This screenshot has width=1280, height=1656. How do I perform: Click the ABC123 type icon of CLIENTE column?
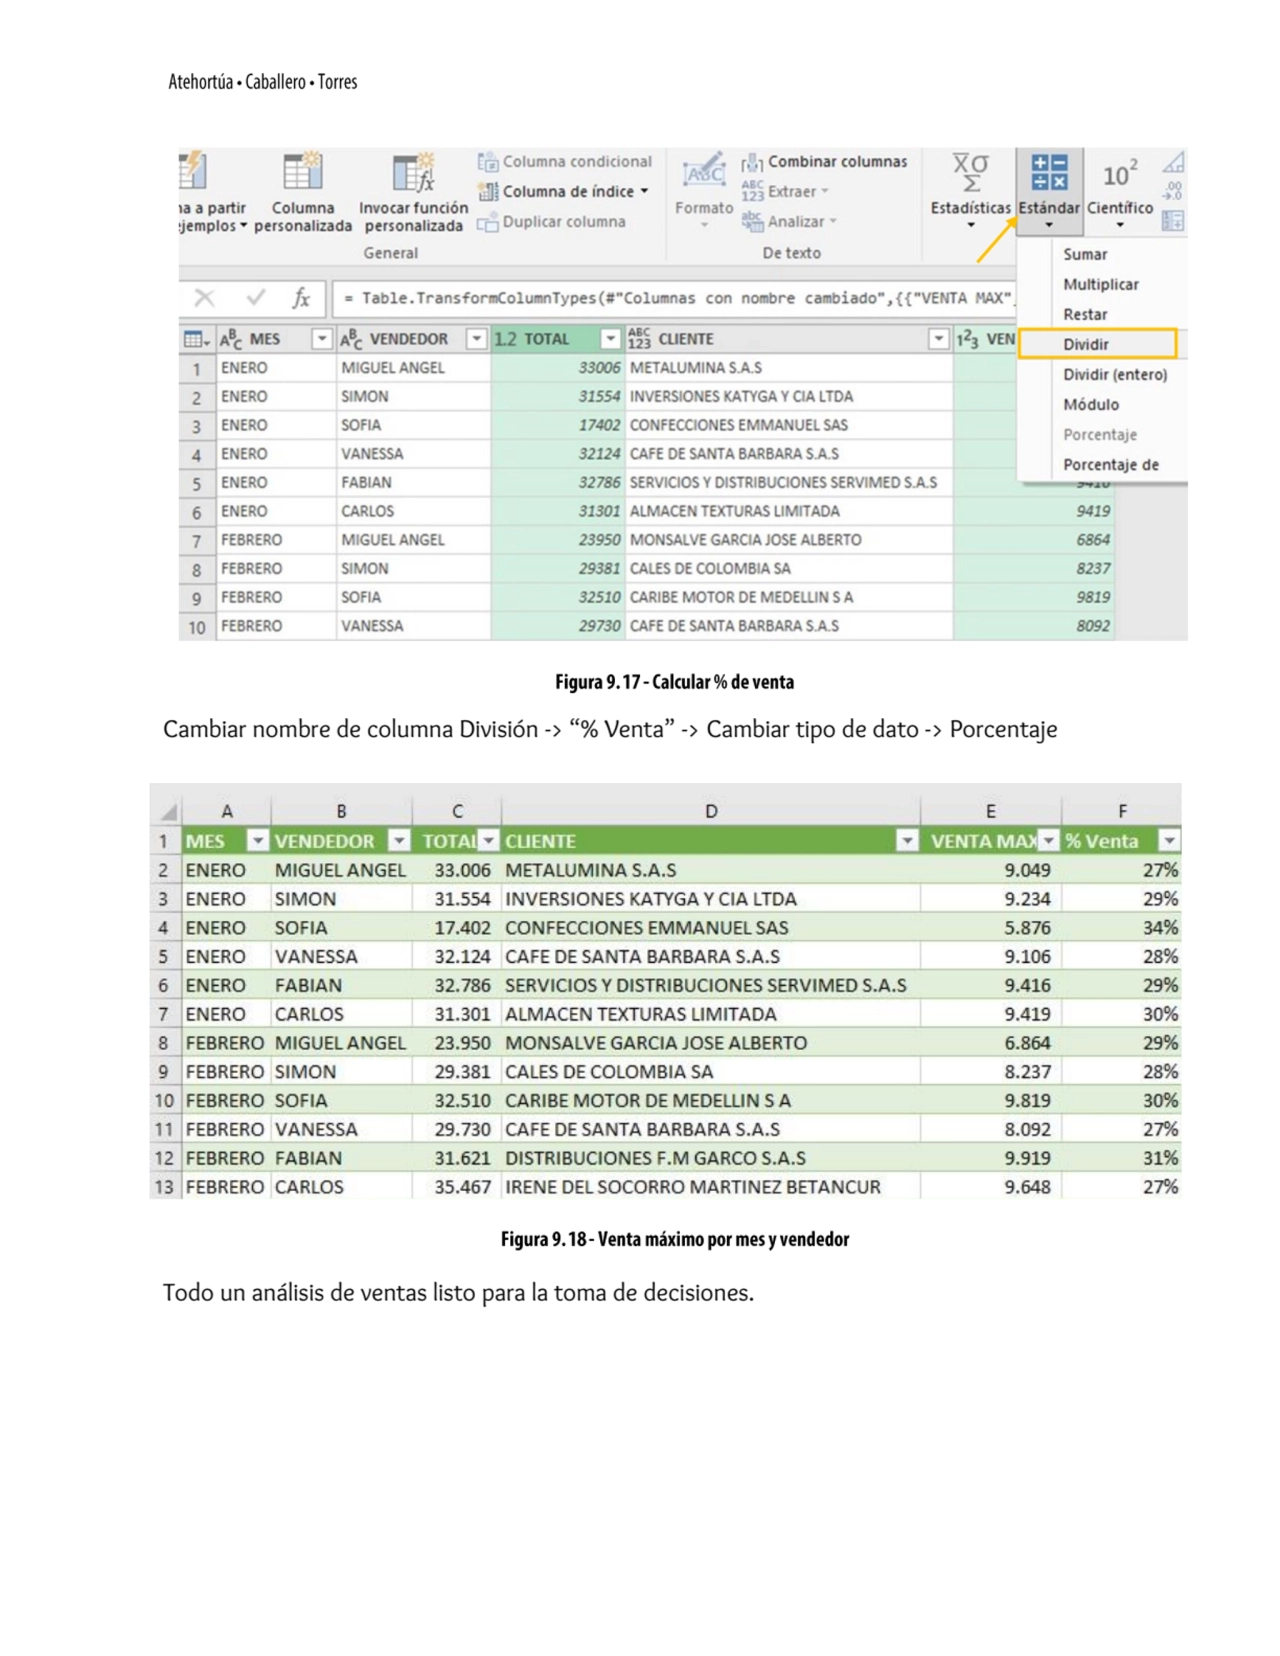click(x=639, y=339)
